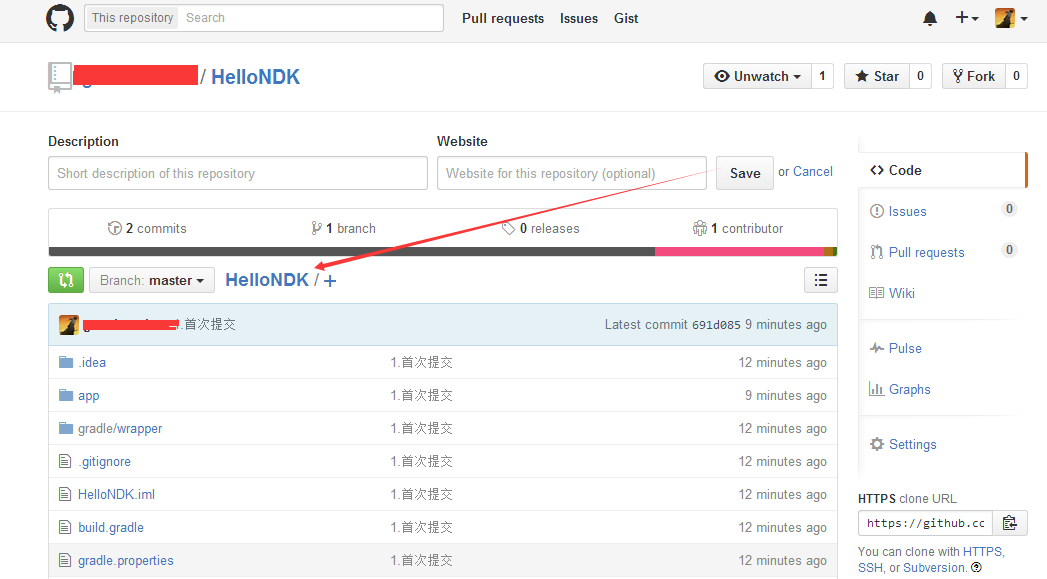Focus the Website input field
This screenshot has height=579, width=1047.
coord(572,173)
